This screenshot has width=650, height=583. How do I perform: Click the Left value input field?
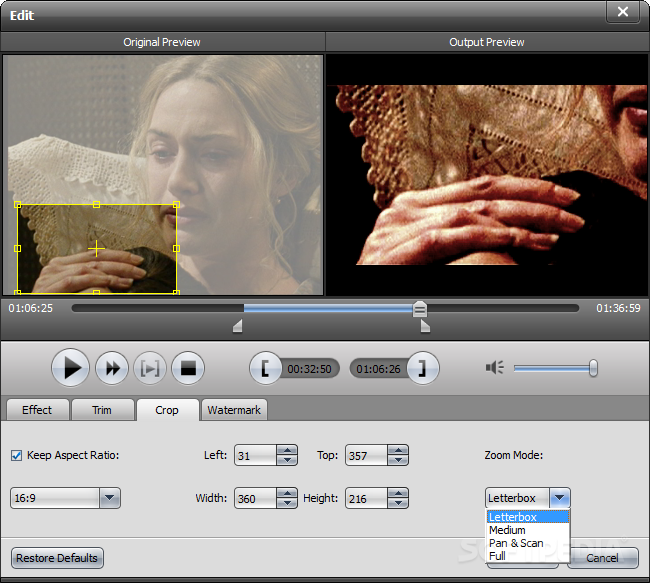255,455
